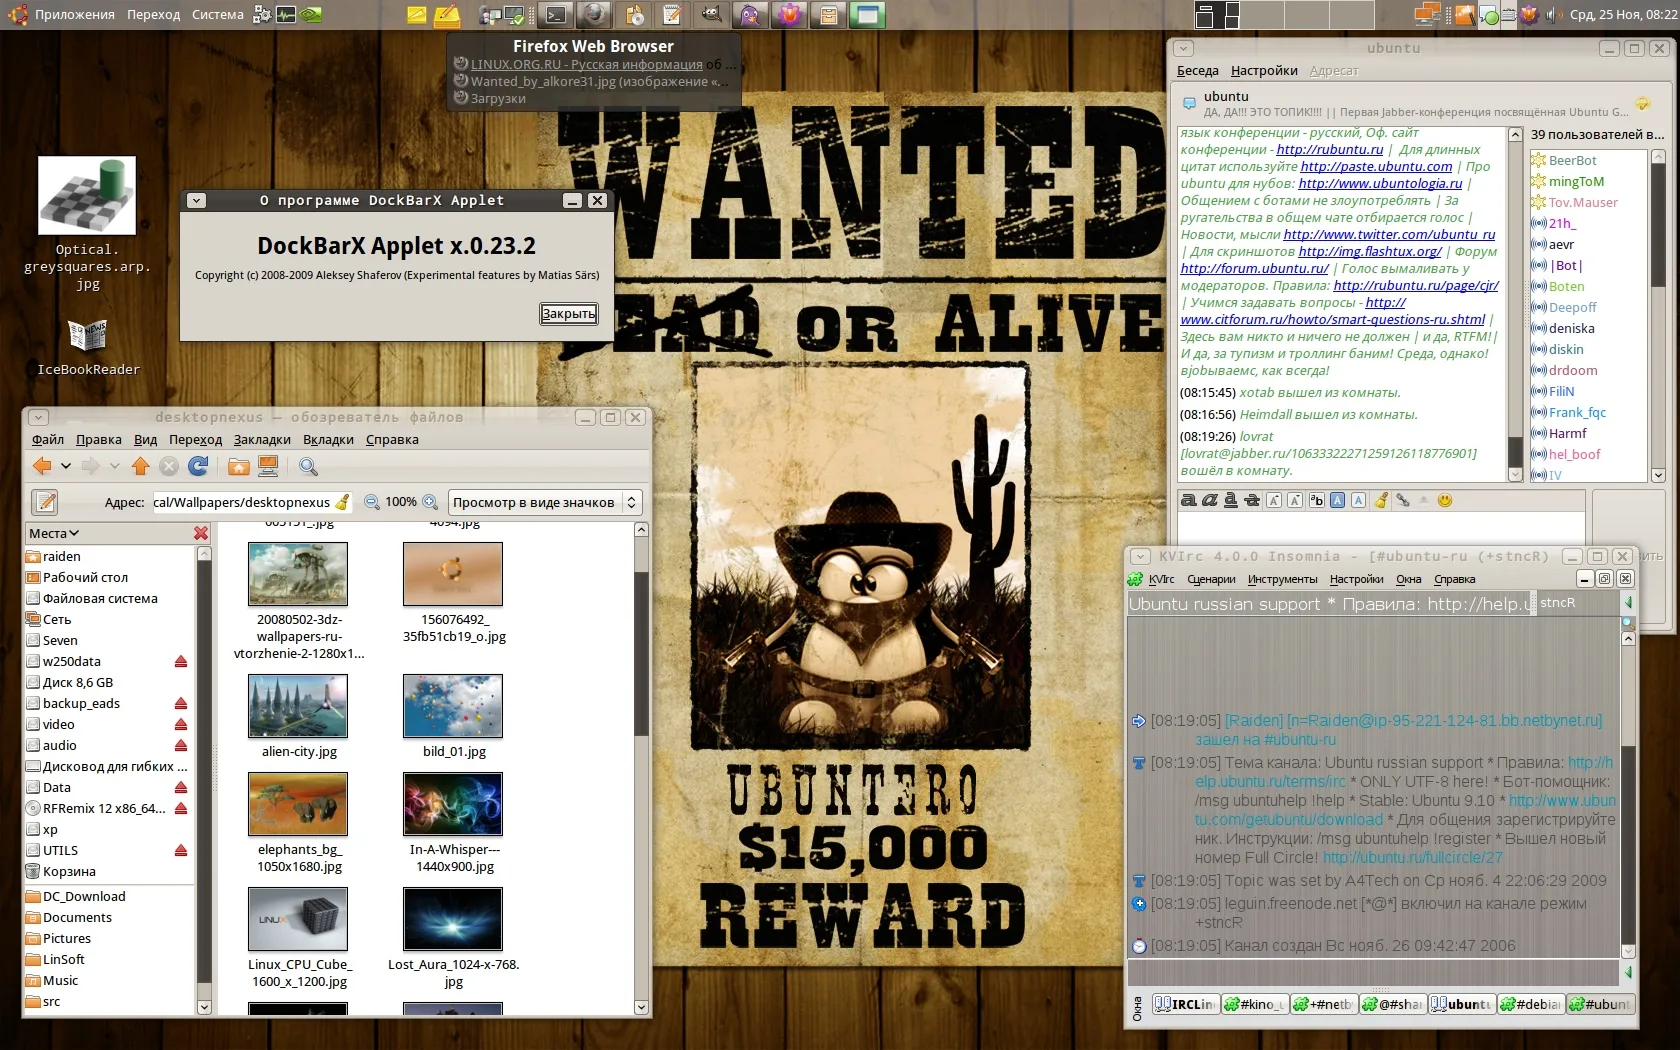Select user mingToM in participants list
The height and width of the screenshot is (1050, 1680).
1576,181
